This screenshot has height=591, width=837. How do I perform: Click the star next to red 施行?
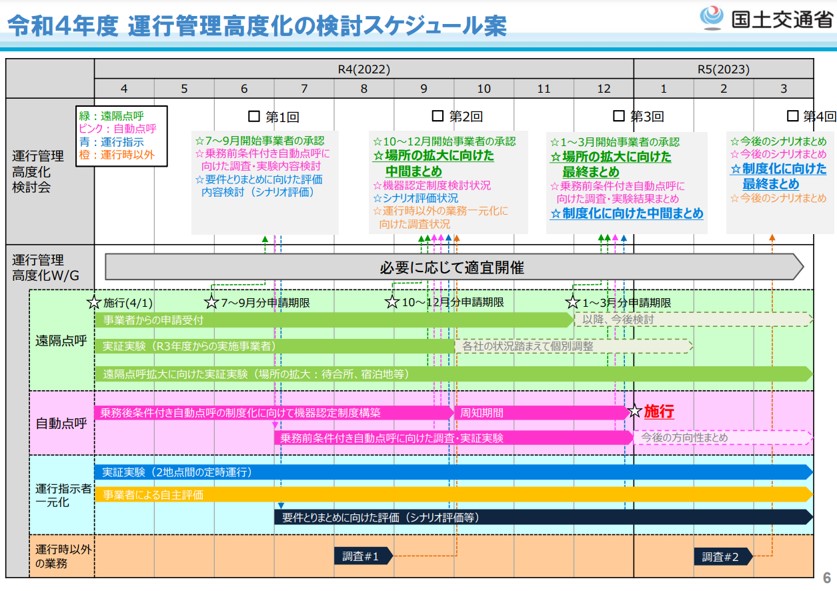click(634, 411)
